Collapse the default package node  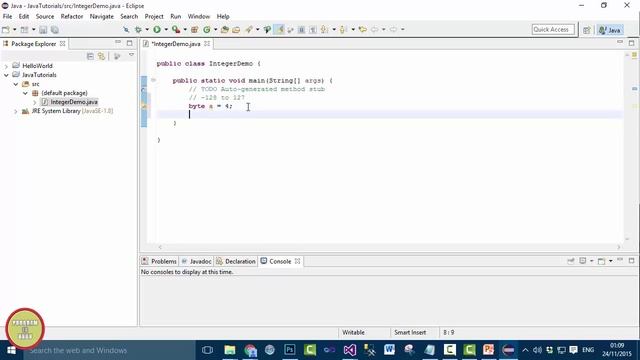25,93
